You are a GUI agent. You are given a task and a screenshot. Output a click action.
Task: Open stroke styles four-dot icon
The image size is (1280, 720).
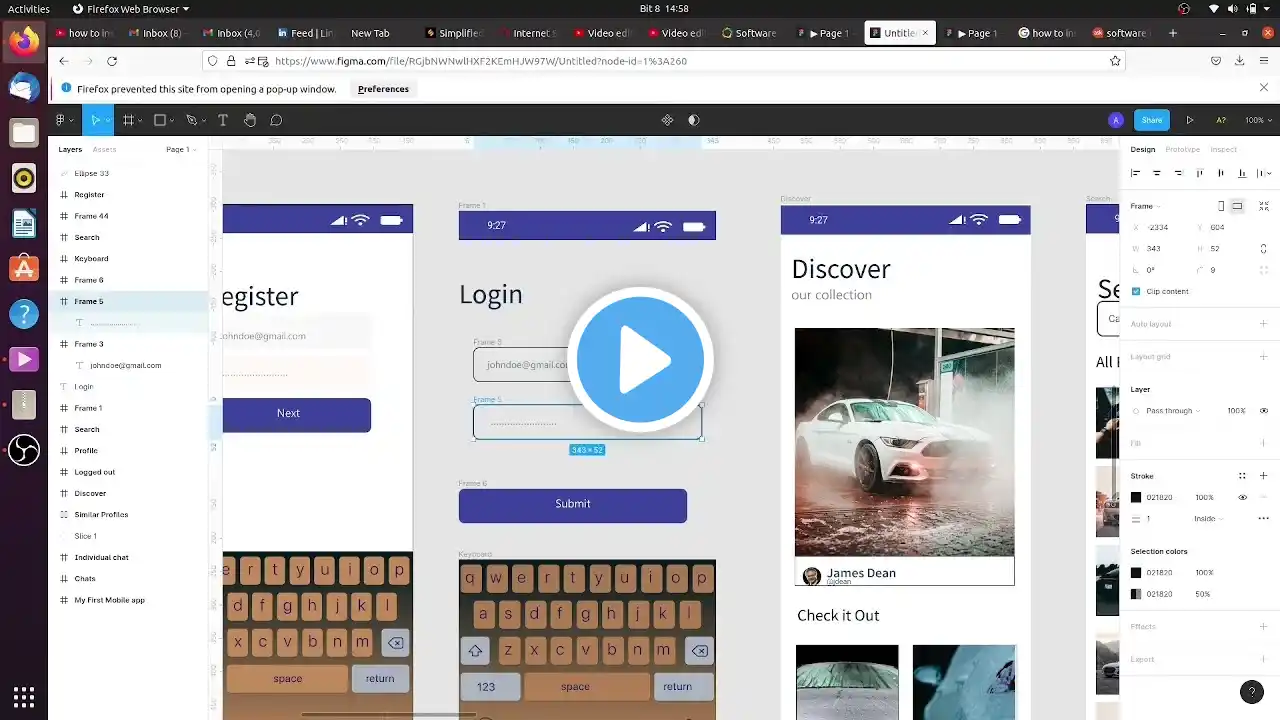coord(1242,476)
